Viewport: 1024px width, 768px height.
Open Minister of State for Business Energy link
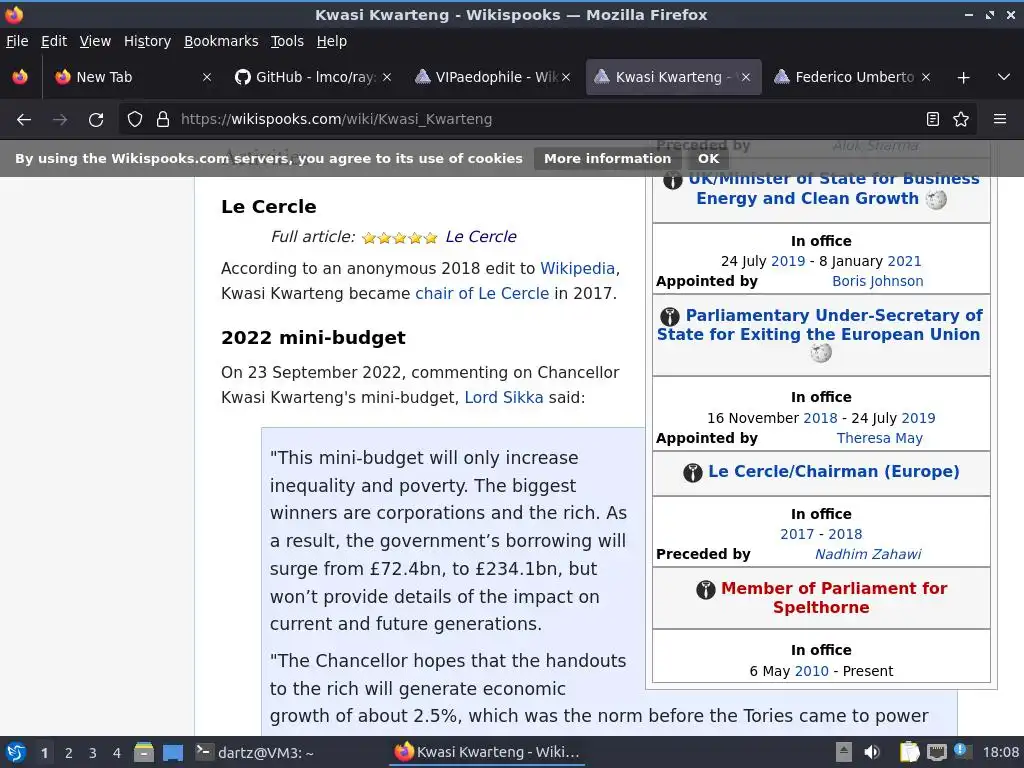pos(834,188)
